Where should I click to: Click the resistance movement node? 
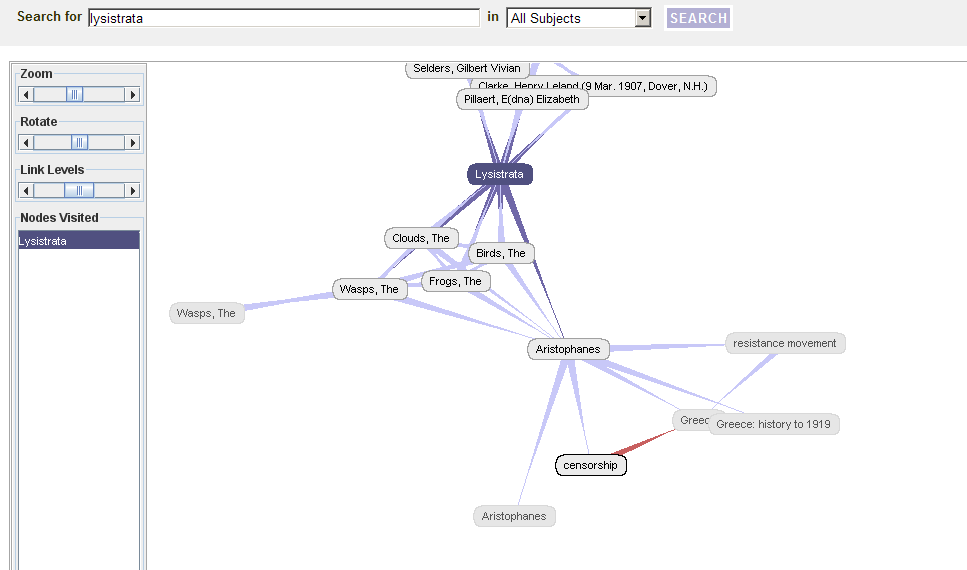pos(785,343)
